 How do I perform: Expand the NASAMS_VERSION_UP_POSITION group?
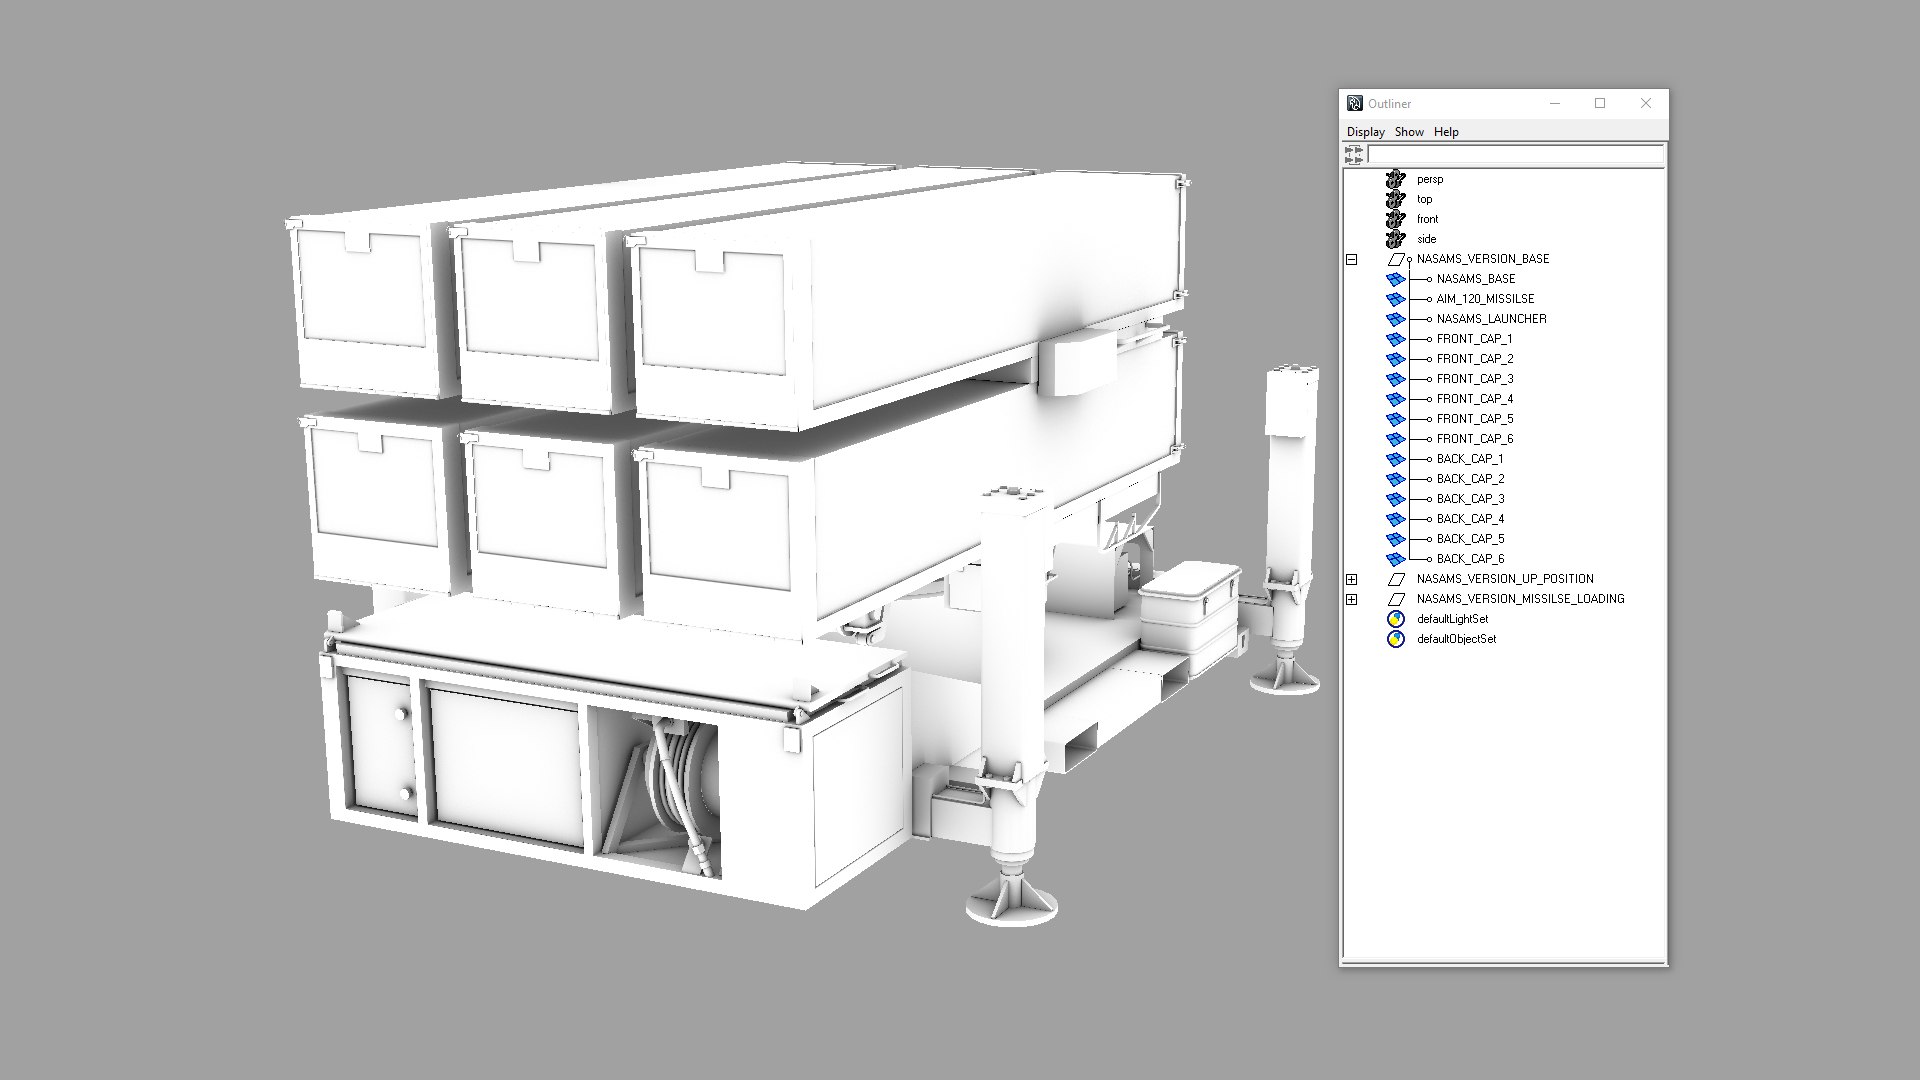1352,579
